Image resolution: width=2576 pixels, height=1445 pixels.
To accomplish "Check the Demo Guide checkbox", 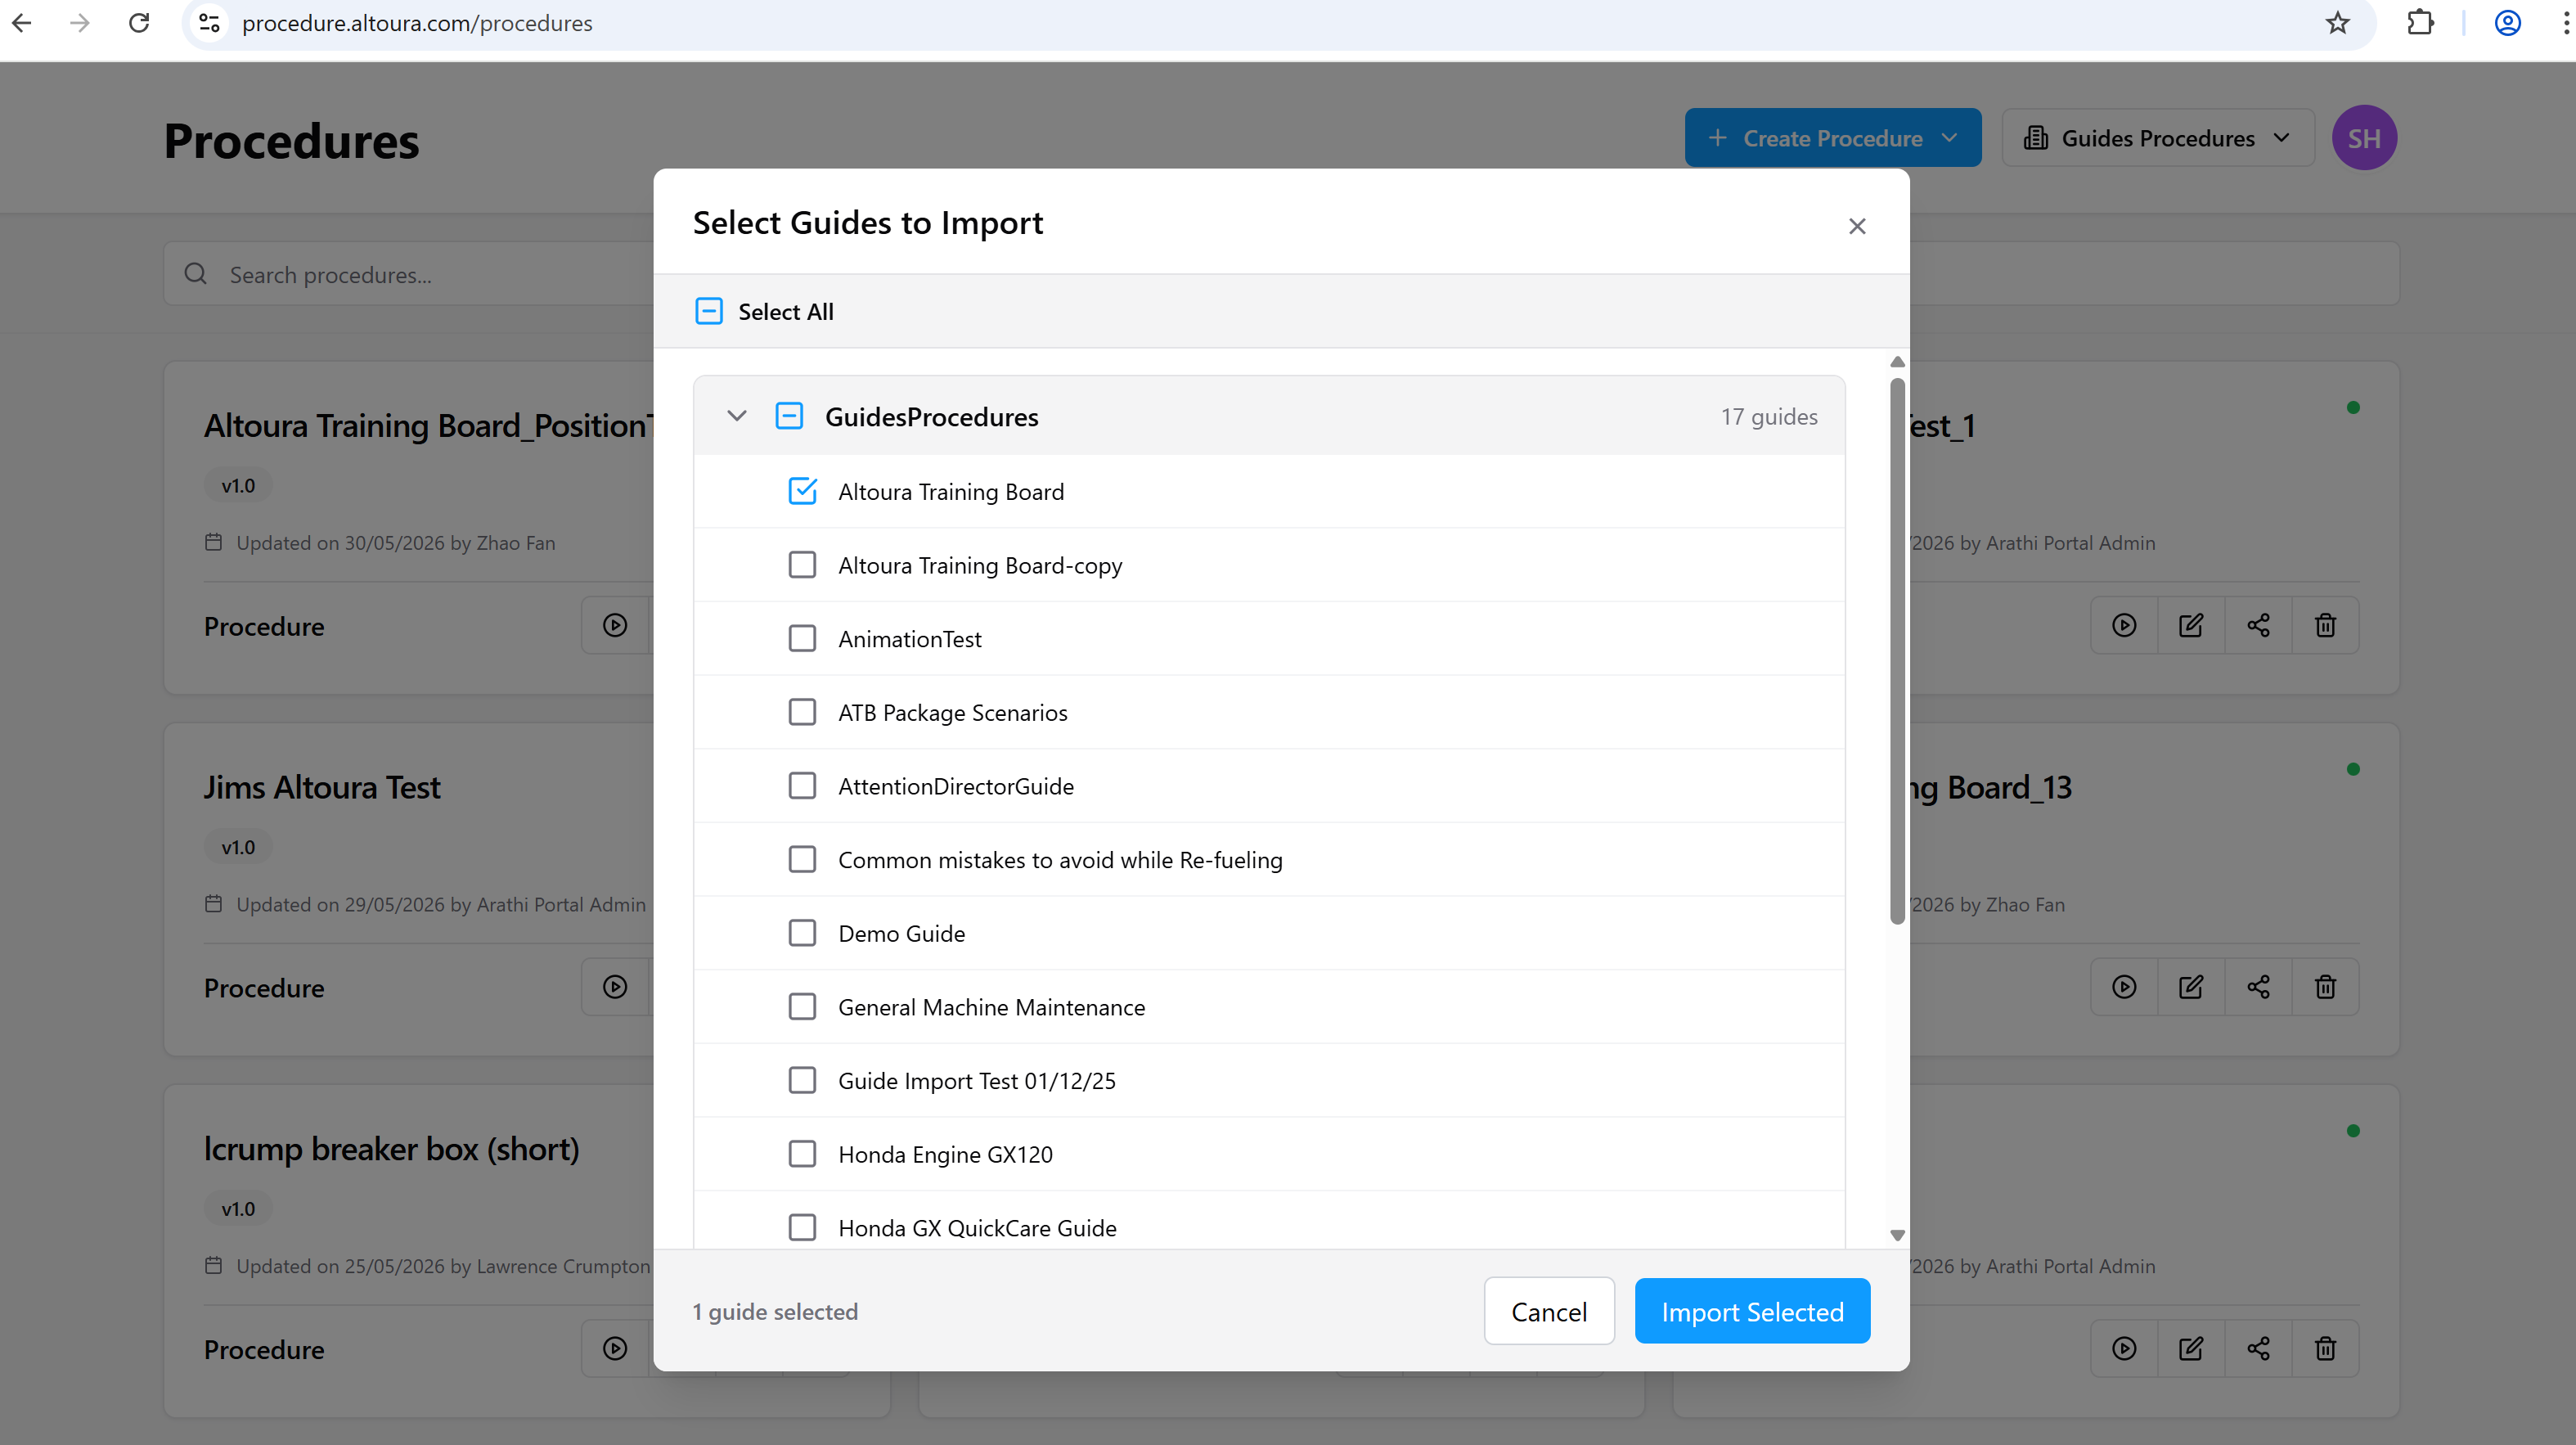I will (x=802, y=933).
